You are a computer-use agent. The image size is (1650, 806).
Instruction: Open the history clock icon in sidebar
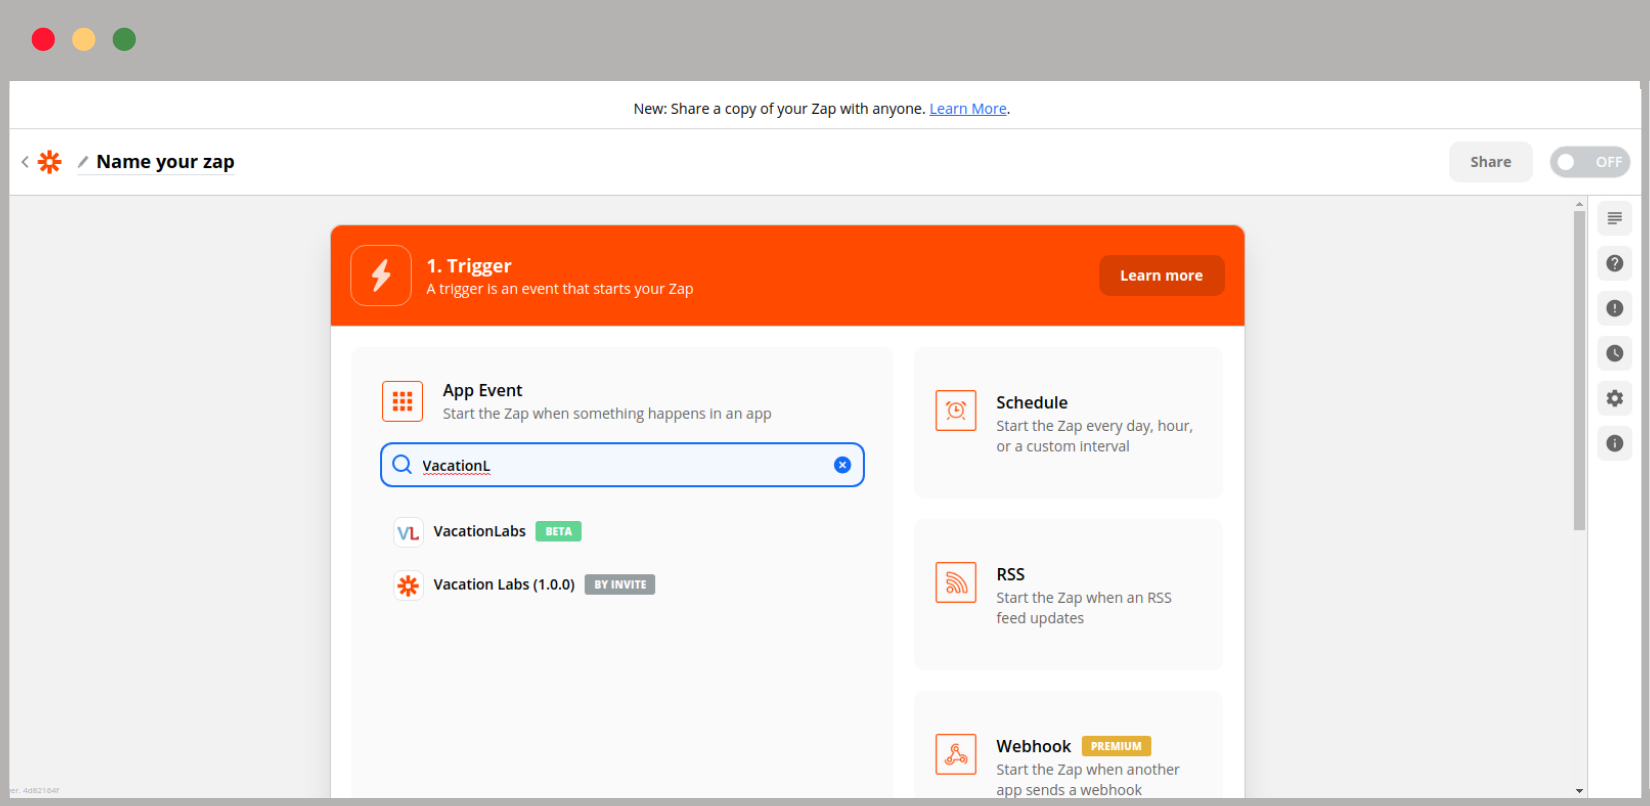pos(1614,353)
